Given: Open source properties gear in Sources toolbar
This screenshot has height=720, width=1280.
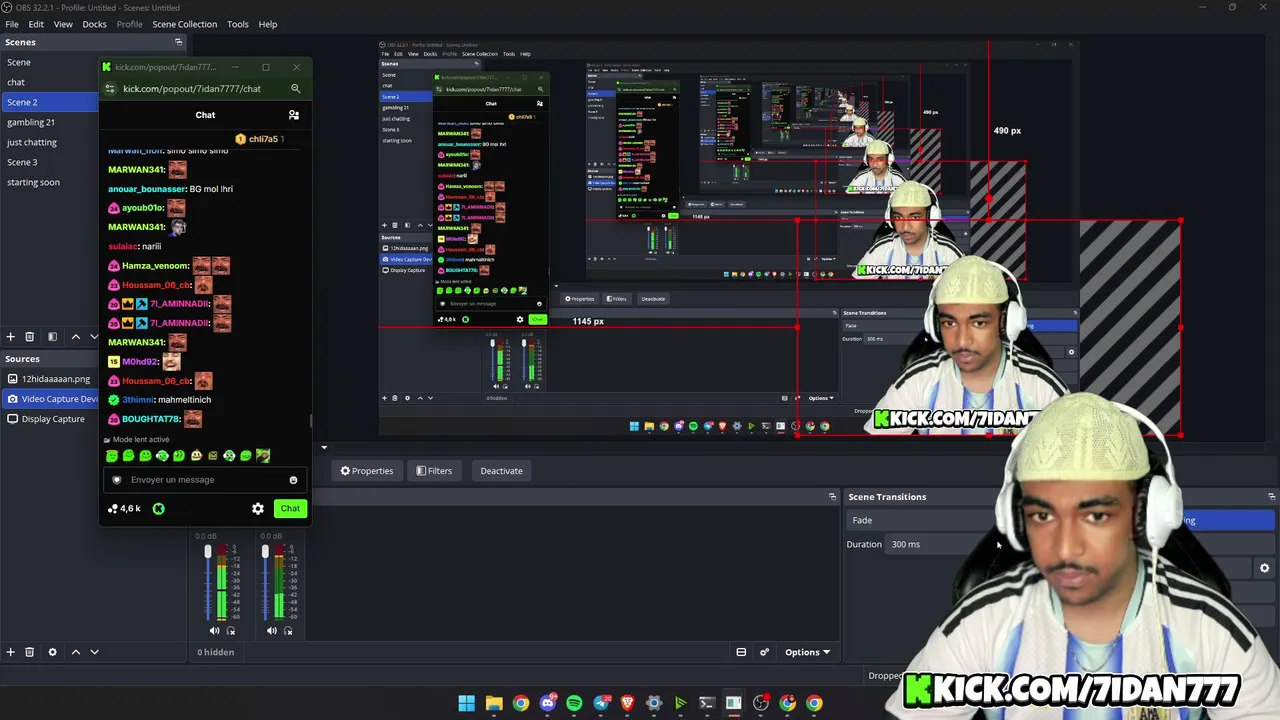Looking at the screenshot, I should click(52, 652).
